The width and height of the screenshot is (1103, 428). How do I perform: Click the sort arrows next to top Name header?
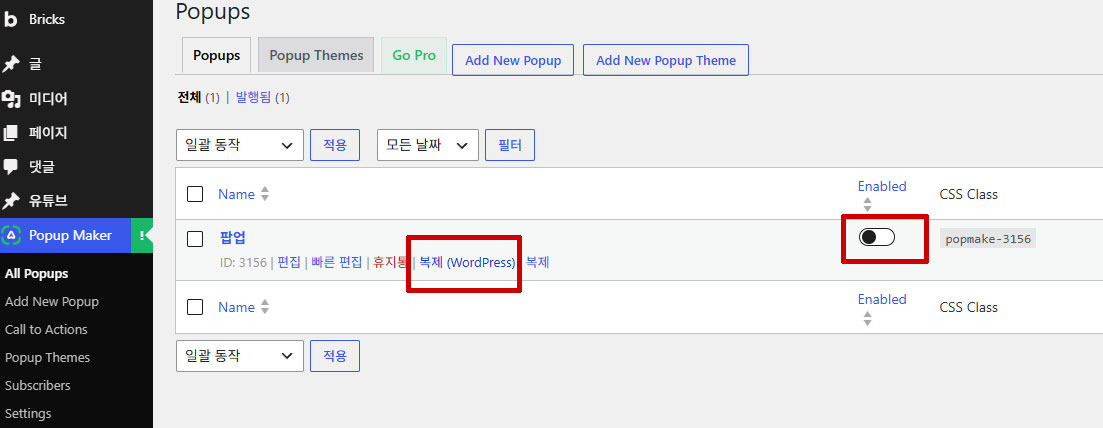coord(264,194)
